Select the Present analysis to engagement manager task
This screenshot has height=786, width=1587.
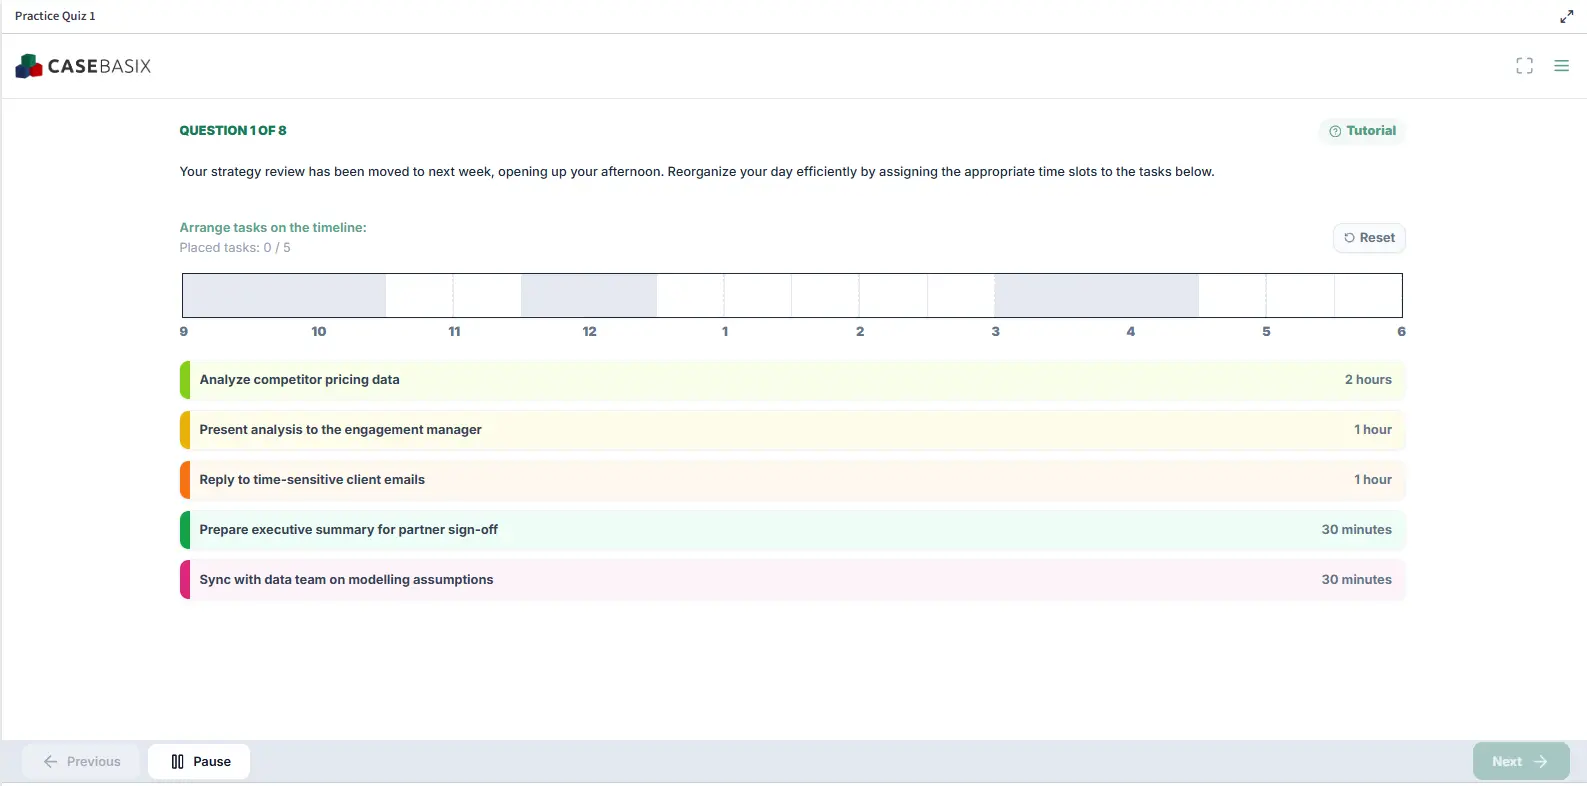click(x=793, y=430)
